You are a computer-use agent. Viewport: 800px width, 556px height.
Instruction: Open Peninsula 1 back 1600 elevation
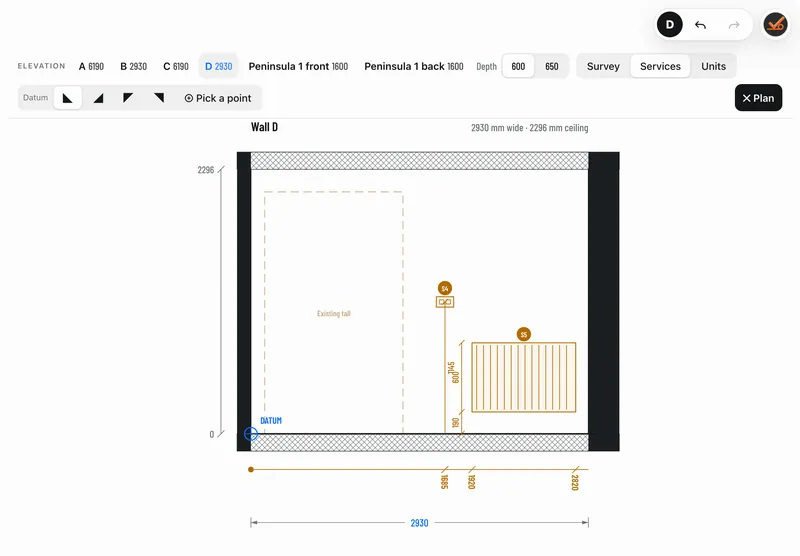(414, 66)
